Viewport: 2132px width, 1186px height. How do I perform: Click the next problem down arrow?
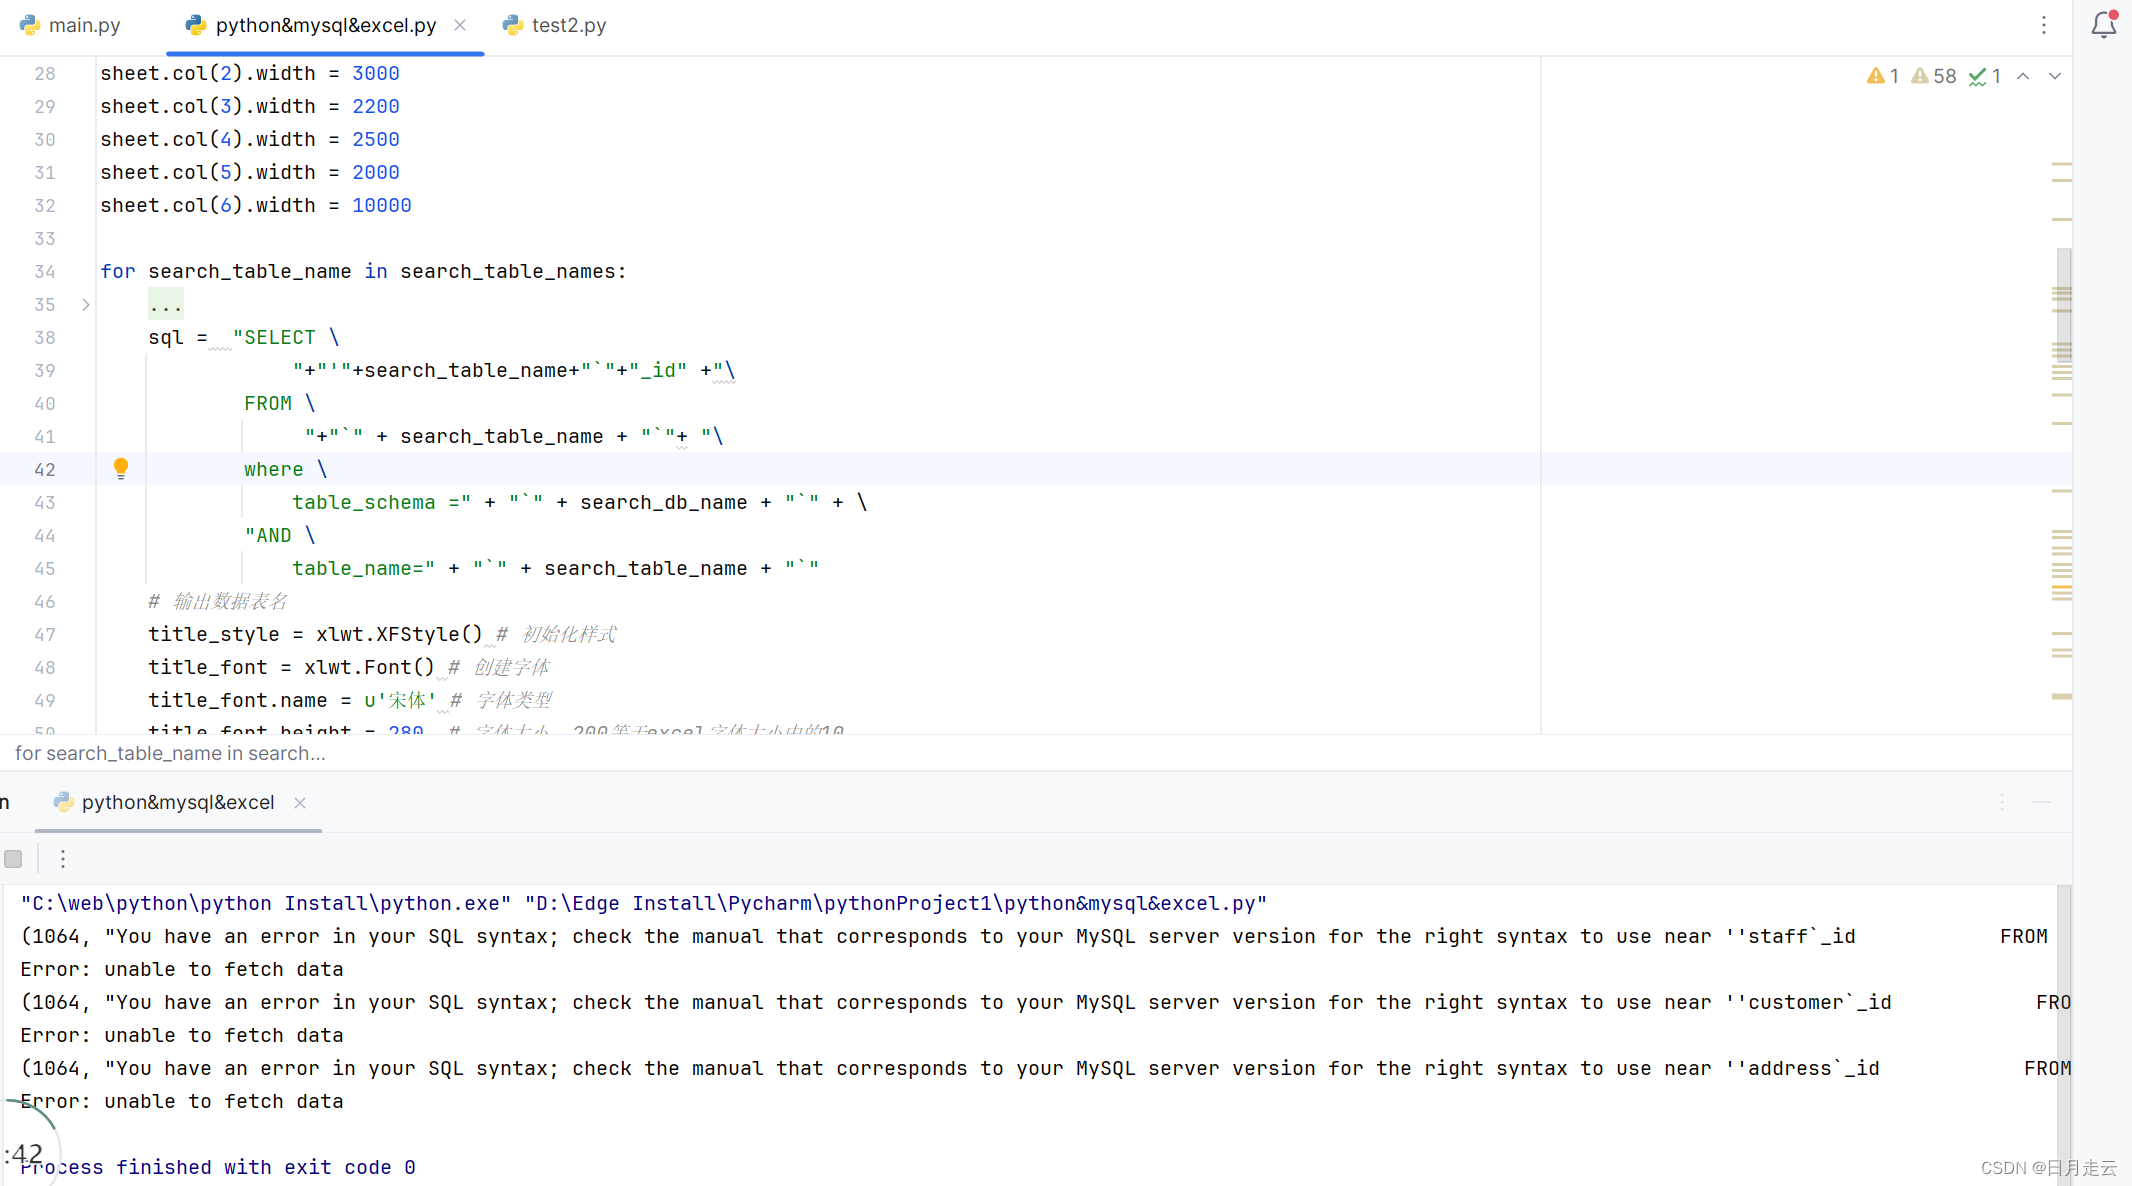2055,75
